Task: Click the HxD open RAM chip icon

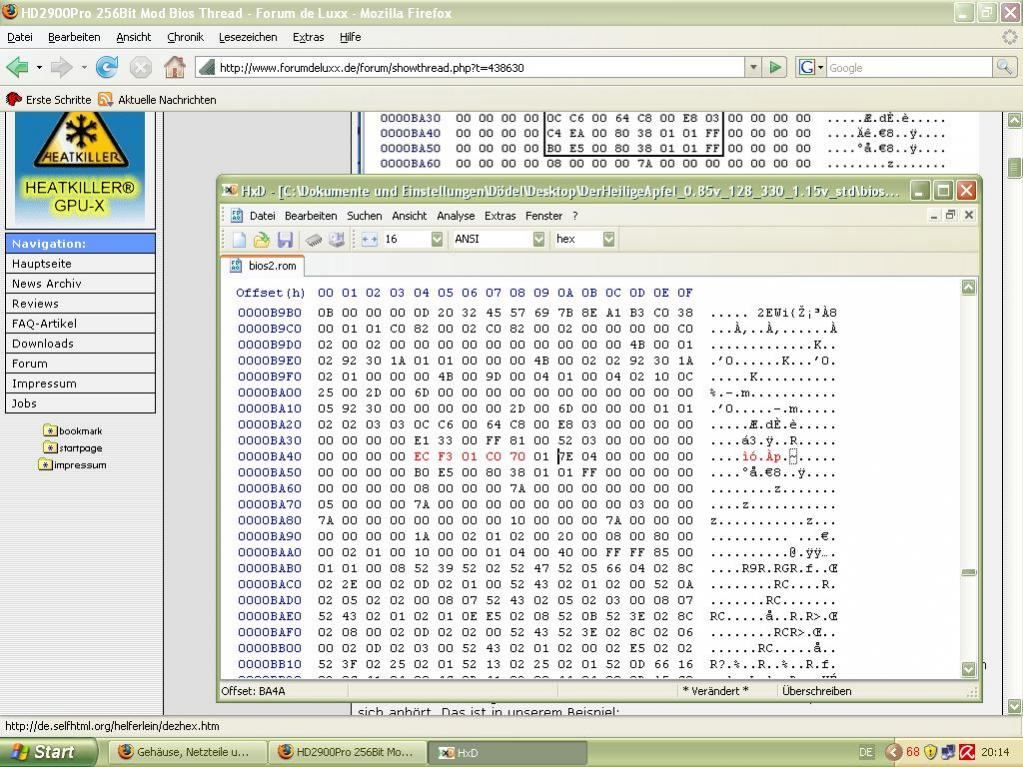Action: click(314, 240)
